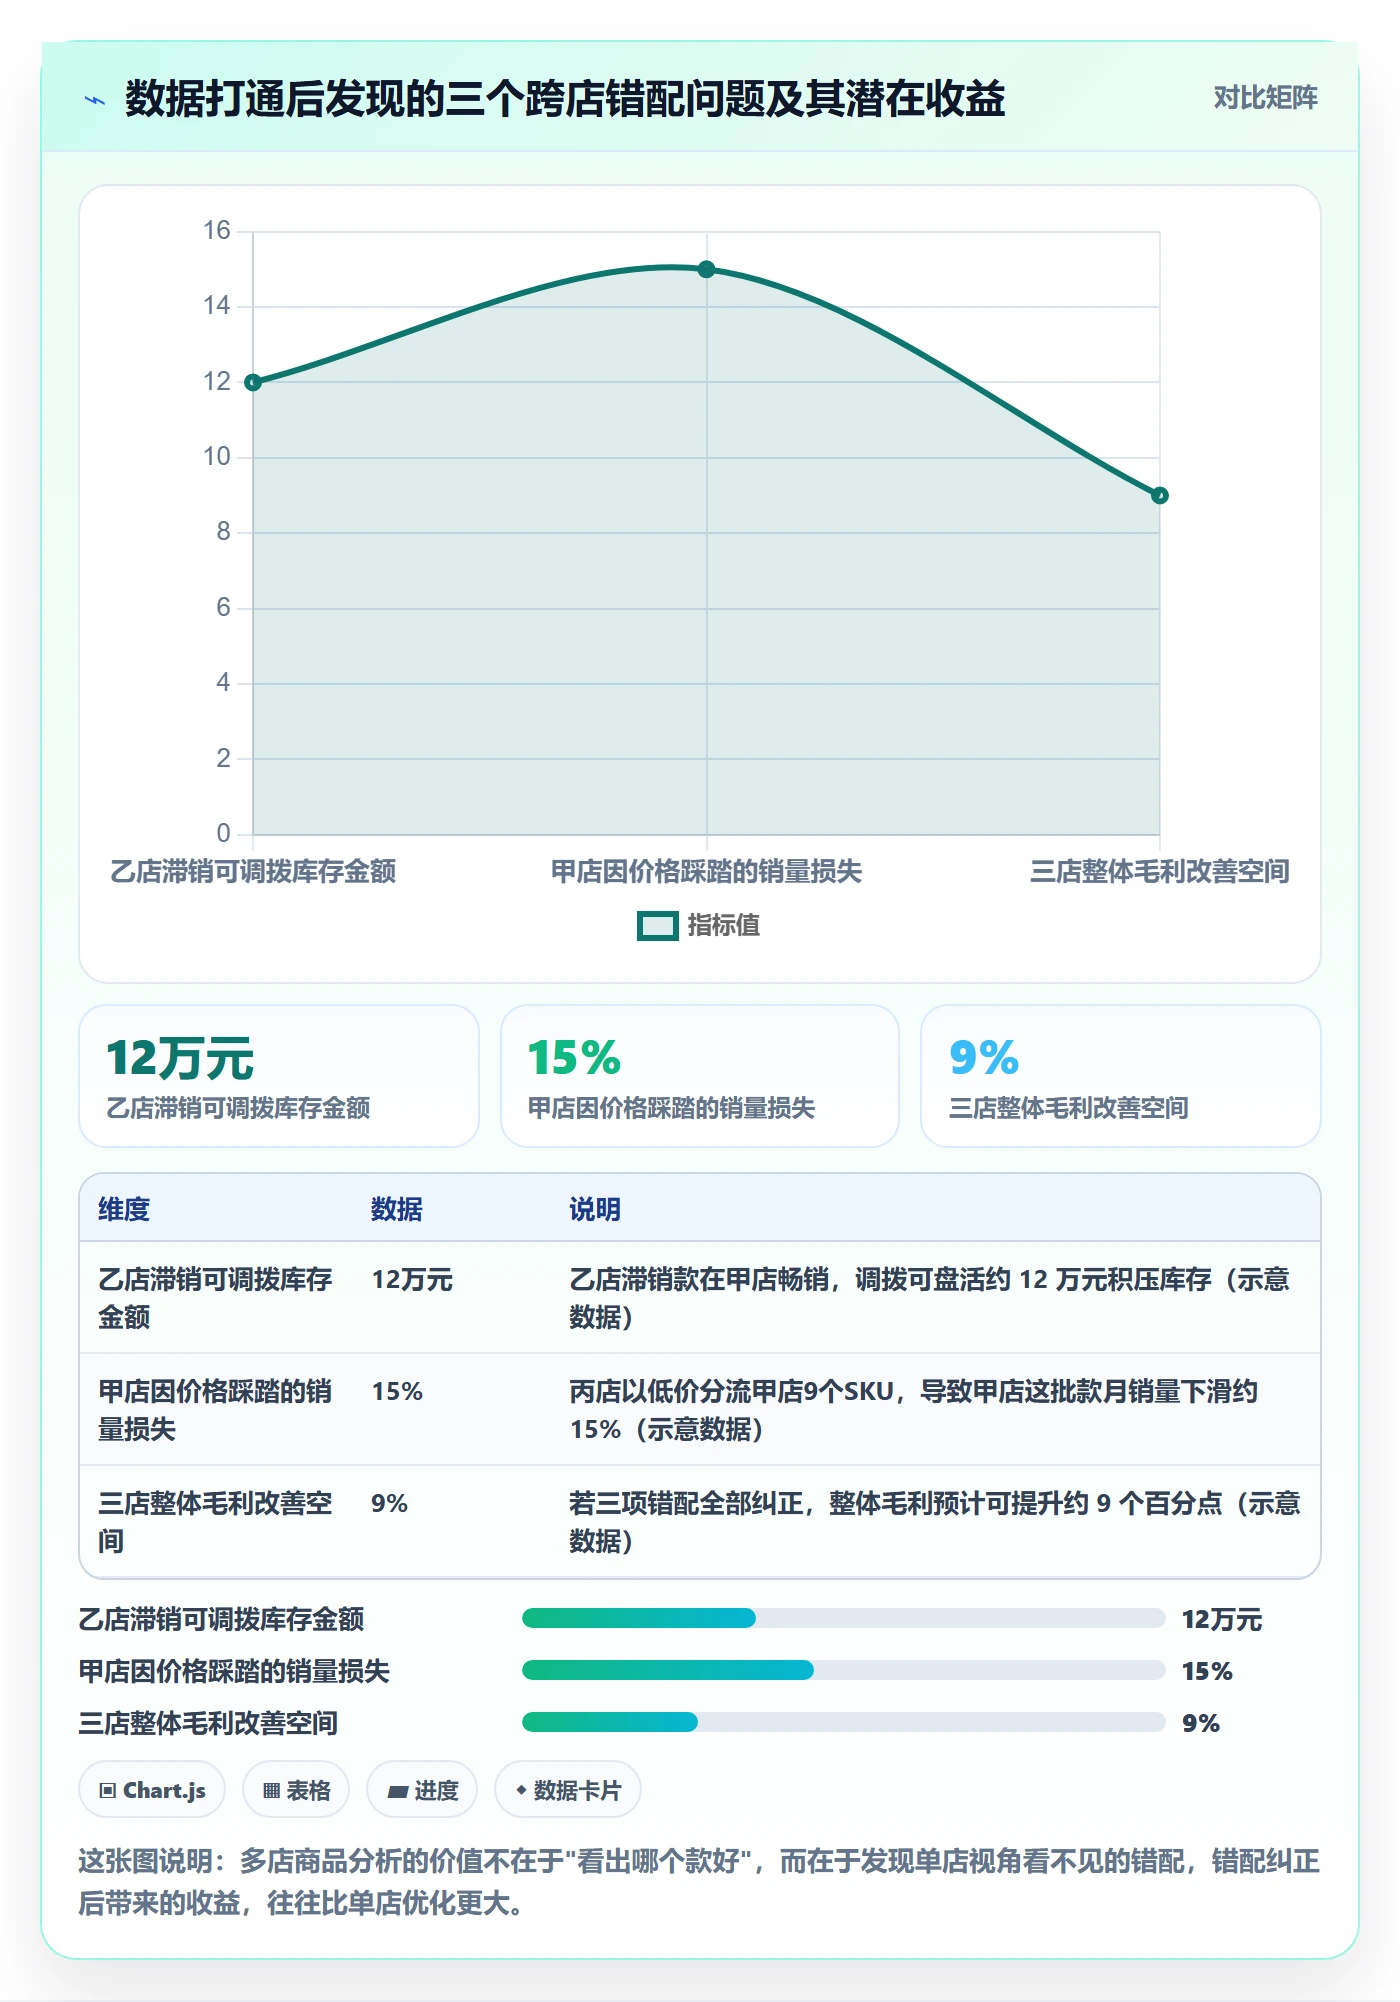Click the 三店整体毛利改善空间 progress bar
Screen dimensions: 1400x2002
pyautogui.click(x=843, y=1722)
